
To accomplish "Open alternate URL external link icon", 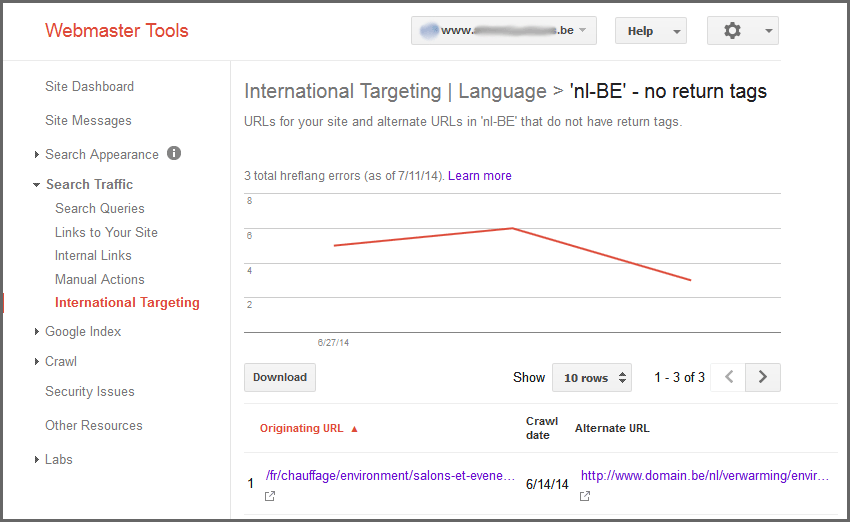I will [584, 496].
